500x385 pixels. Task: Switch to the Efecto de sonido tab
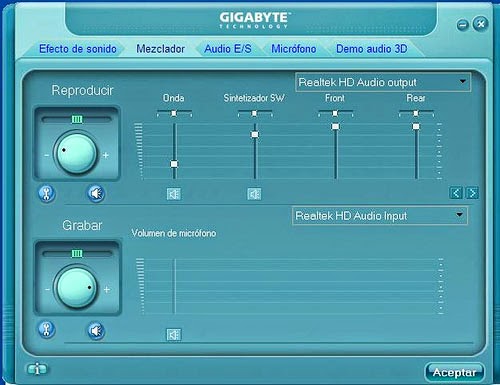[78, 49]
